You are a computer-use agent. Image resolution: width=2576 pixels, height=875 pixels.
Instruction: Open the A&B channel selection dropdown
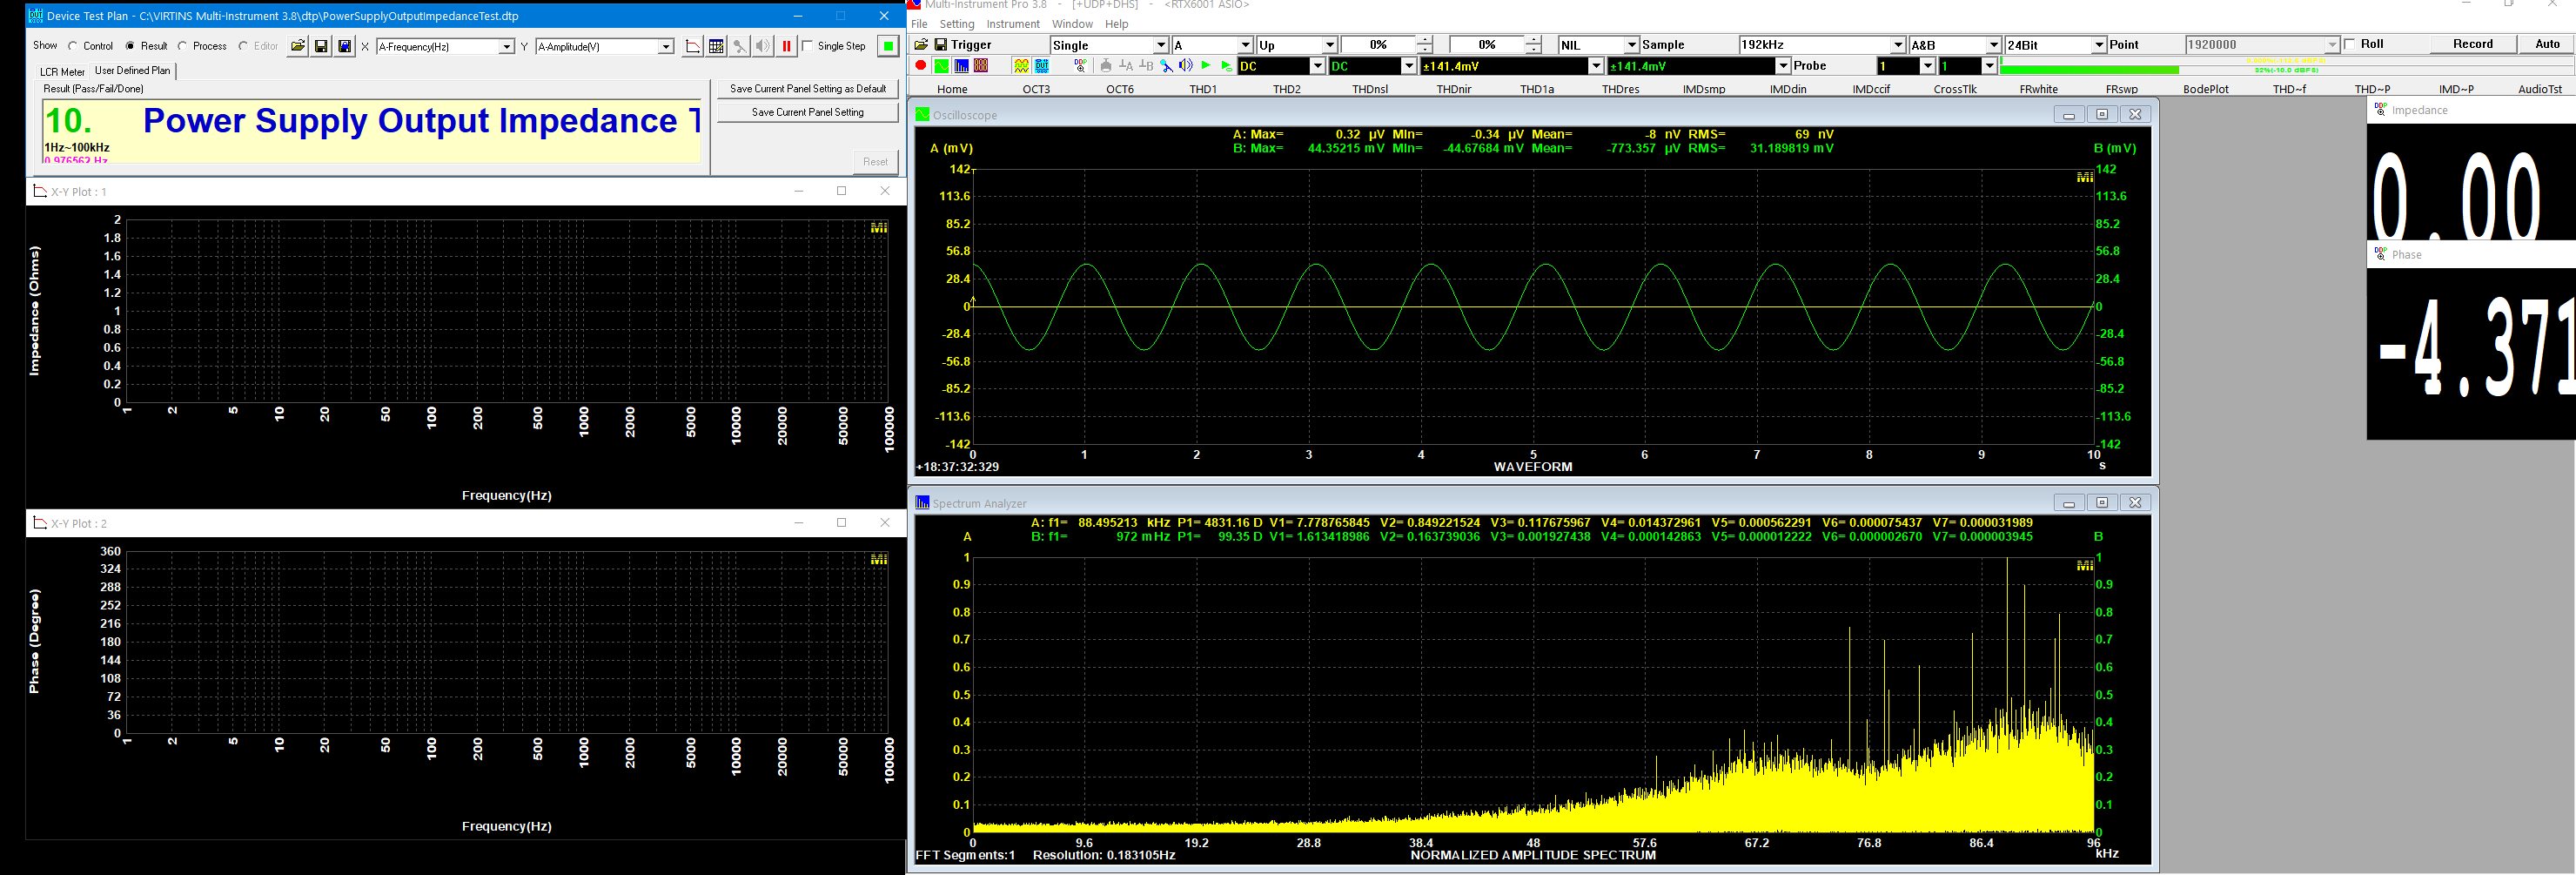[1993, 45]
